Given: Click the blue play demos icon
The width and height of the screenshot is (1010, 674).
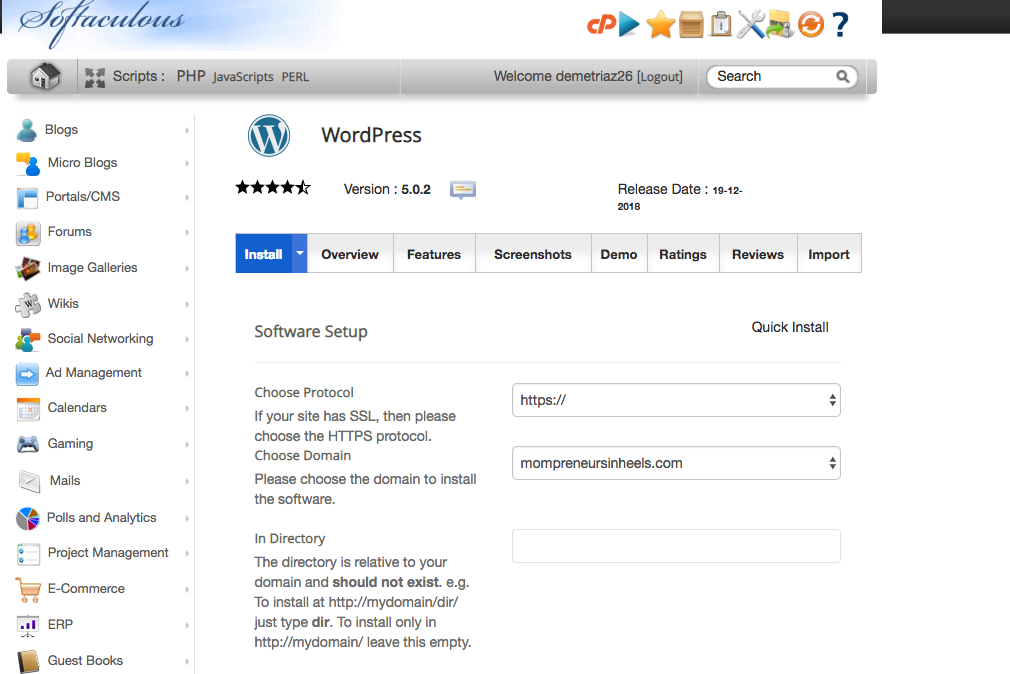Looking at the screenshot, I should coord(629,24).
